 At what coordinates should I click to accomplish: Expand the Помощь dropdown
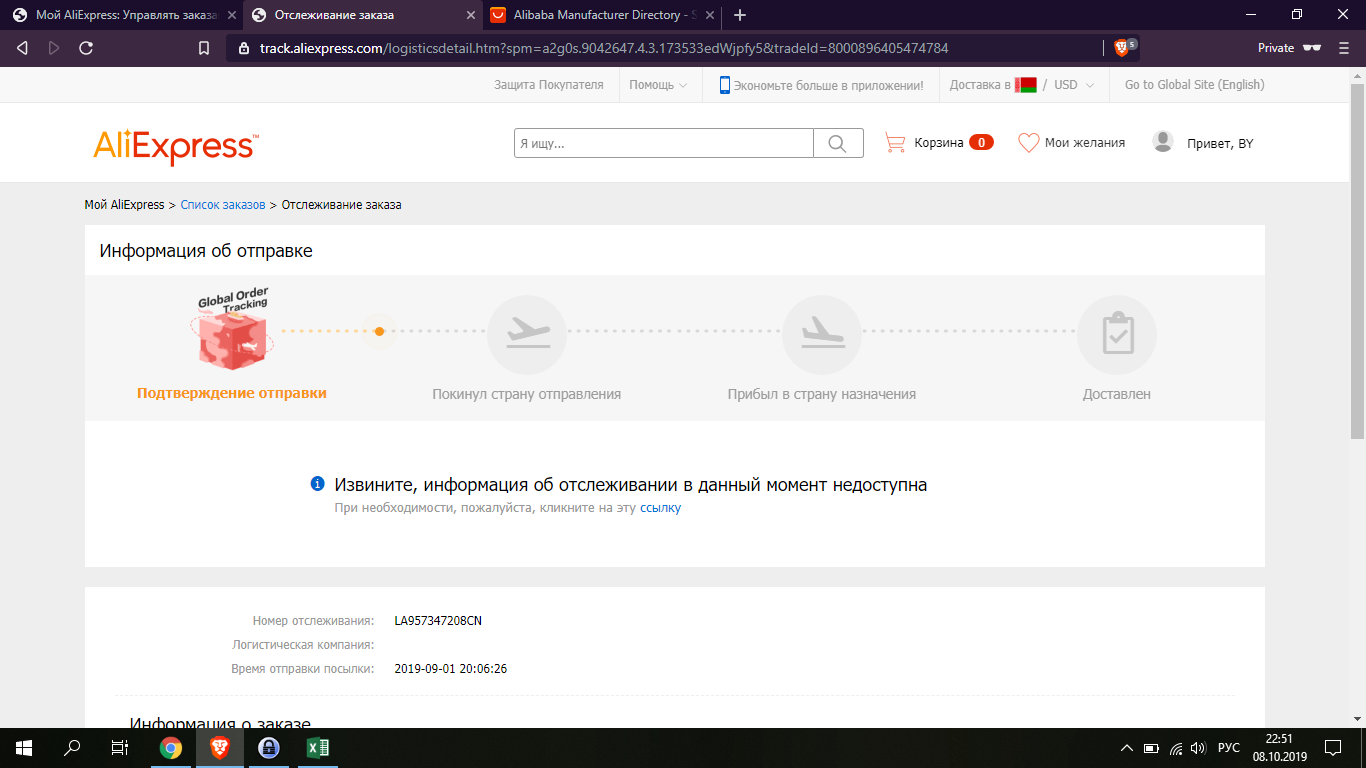coord(658,85)
